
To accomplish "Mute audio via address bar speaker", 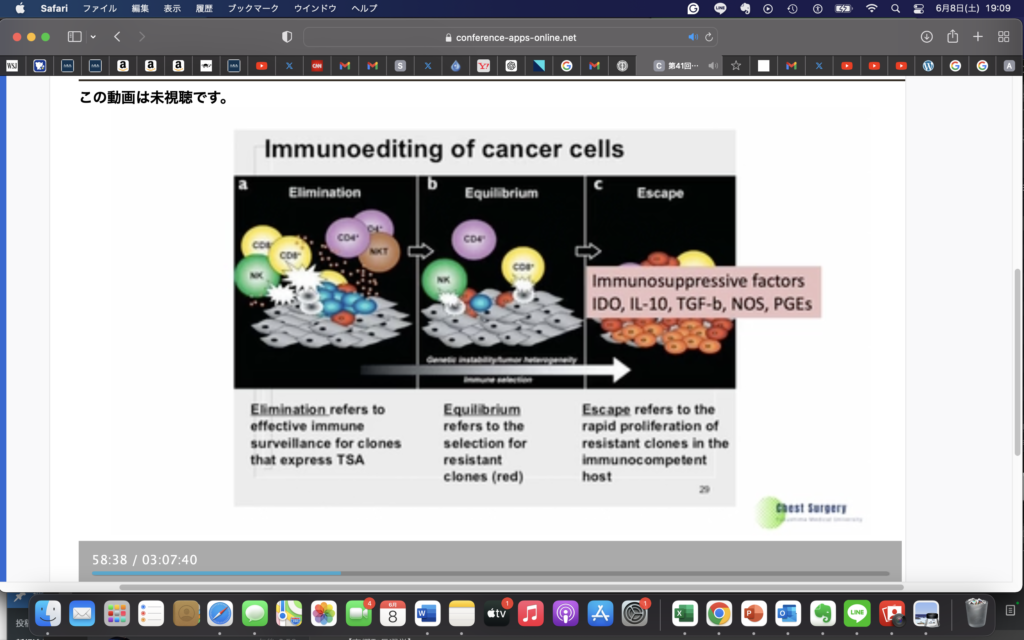I will point(692,37).
